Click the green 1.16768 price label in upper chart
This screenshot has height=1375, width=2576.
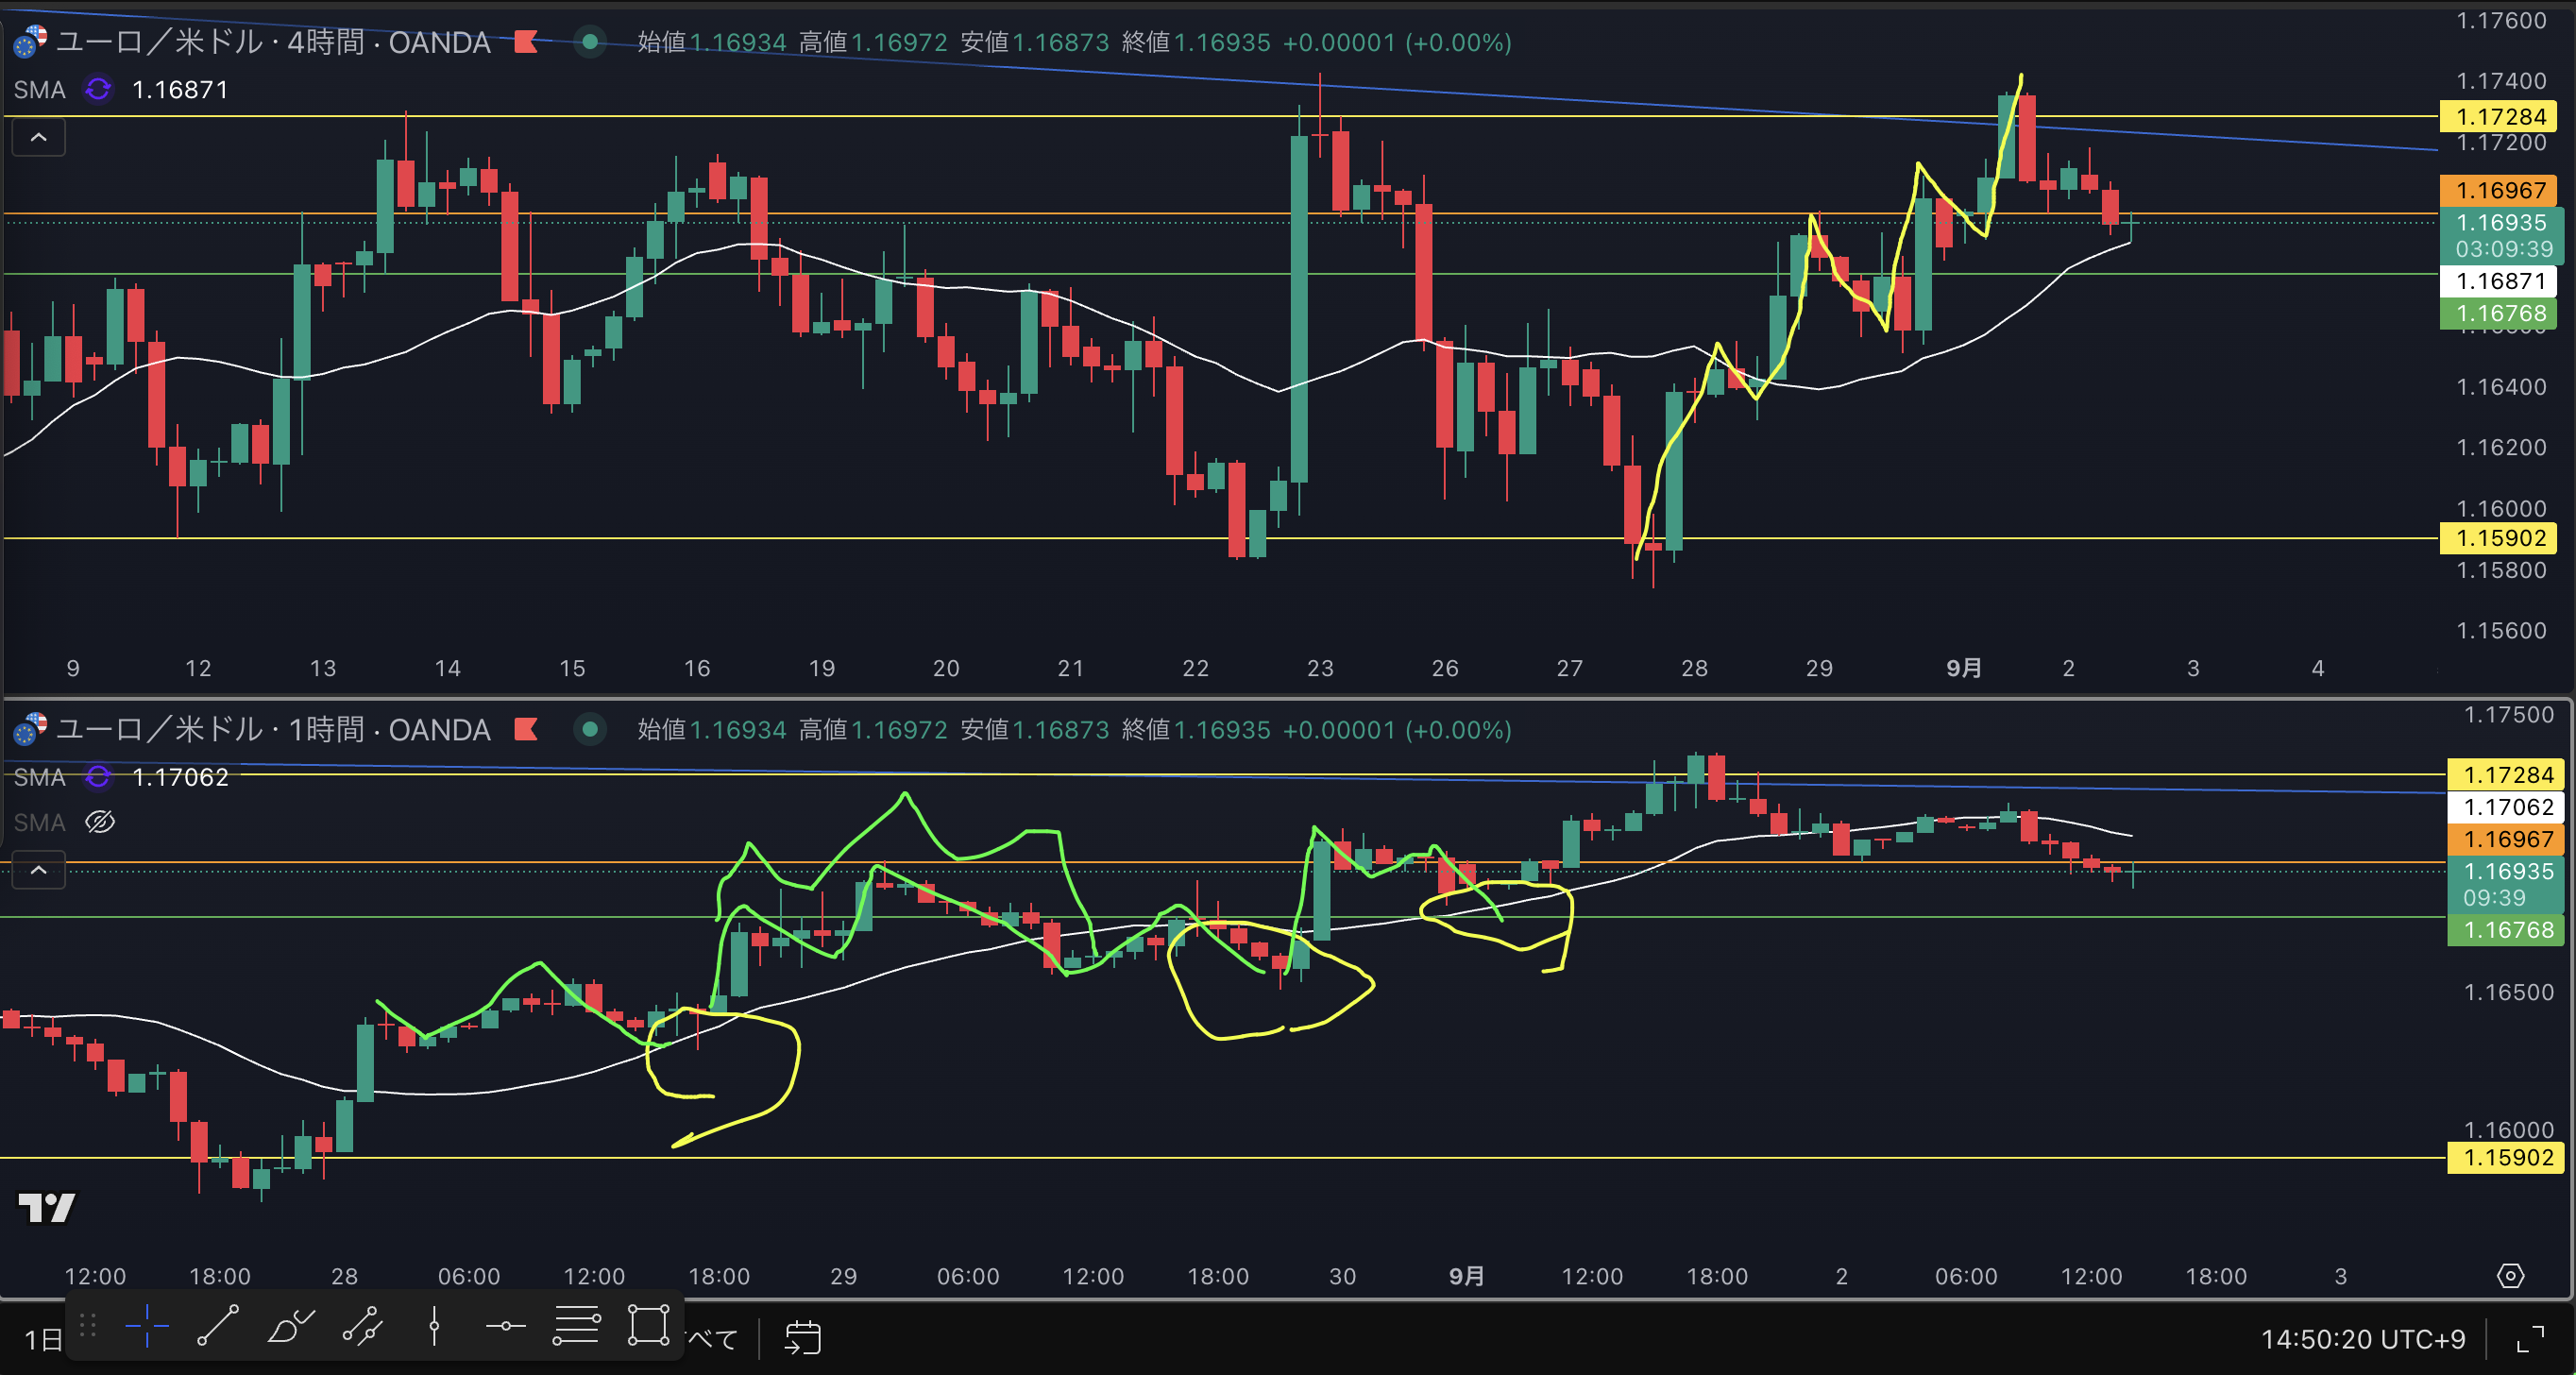(2499, 313)
